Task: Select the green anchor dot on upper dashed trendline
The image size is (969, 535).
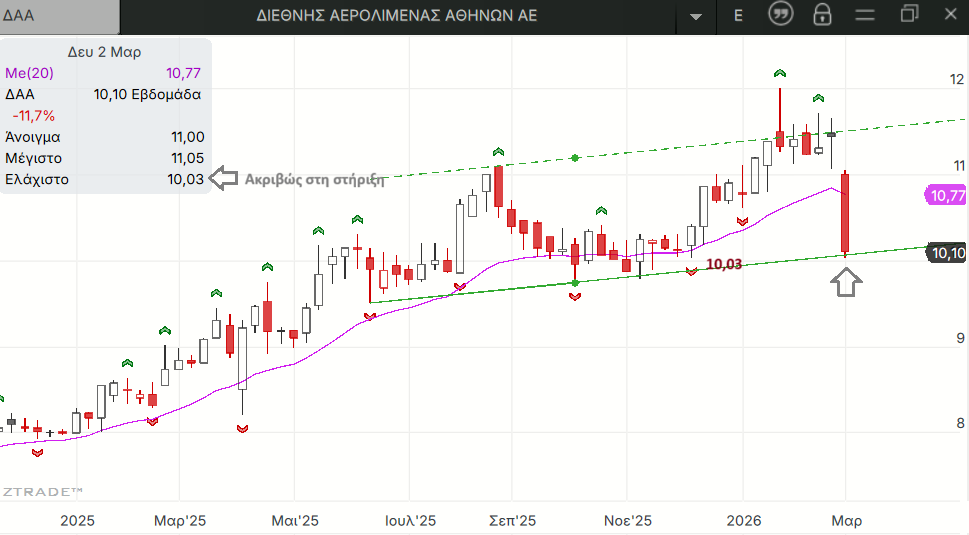Action: tap(575, 158)
